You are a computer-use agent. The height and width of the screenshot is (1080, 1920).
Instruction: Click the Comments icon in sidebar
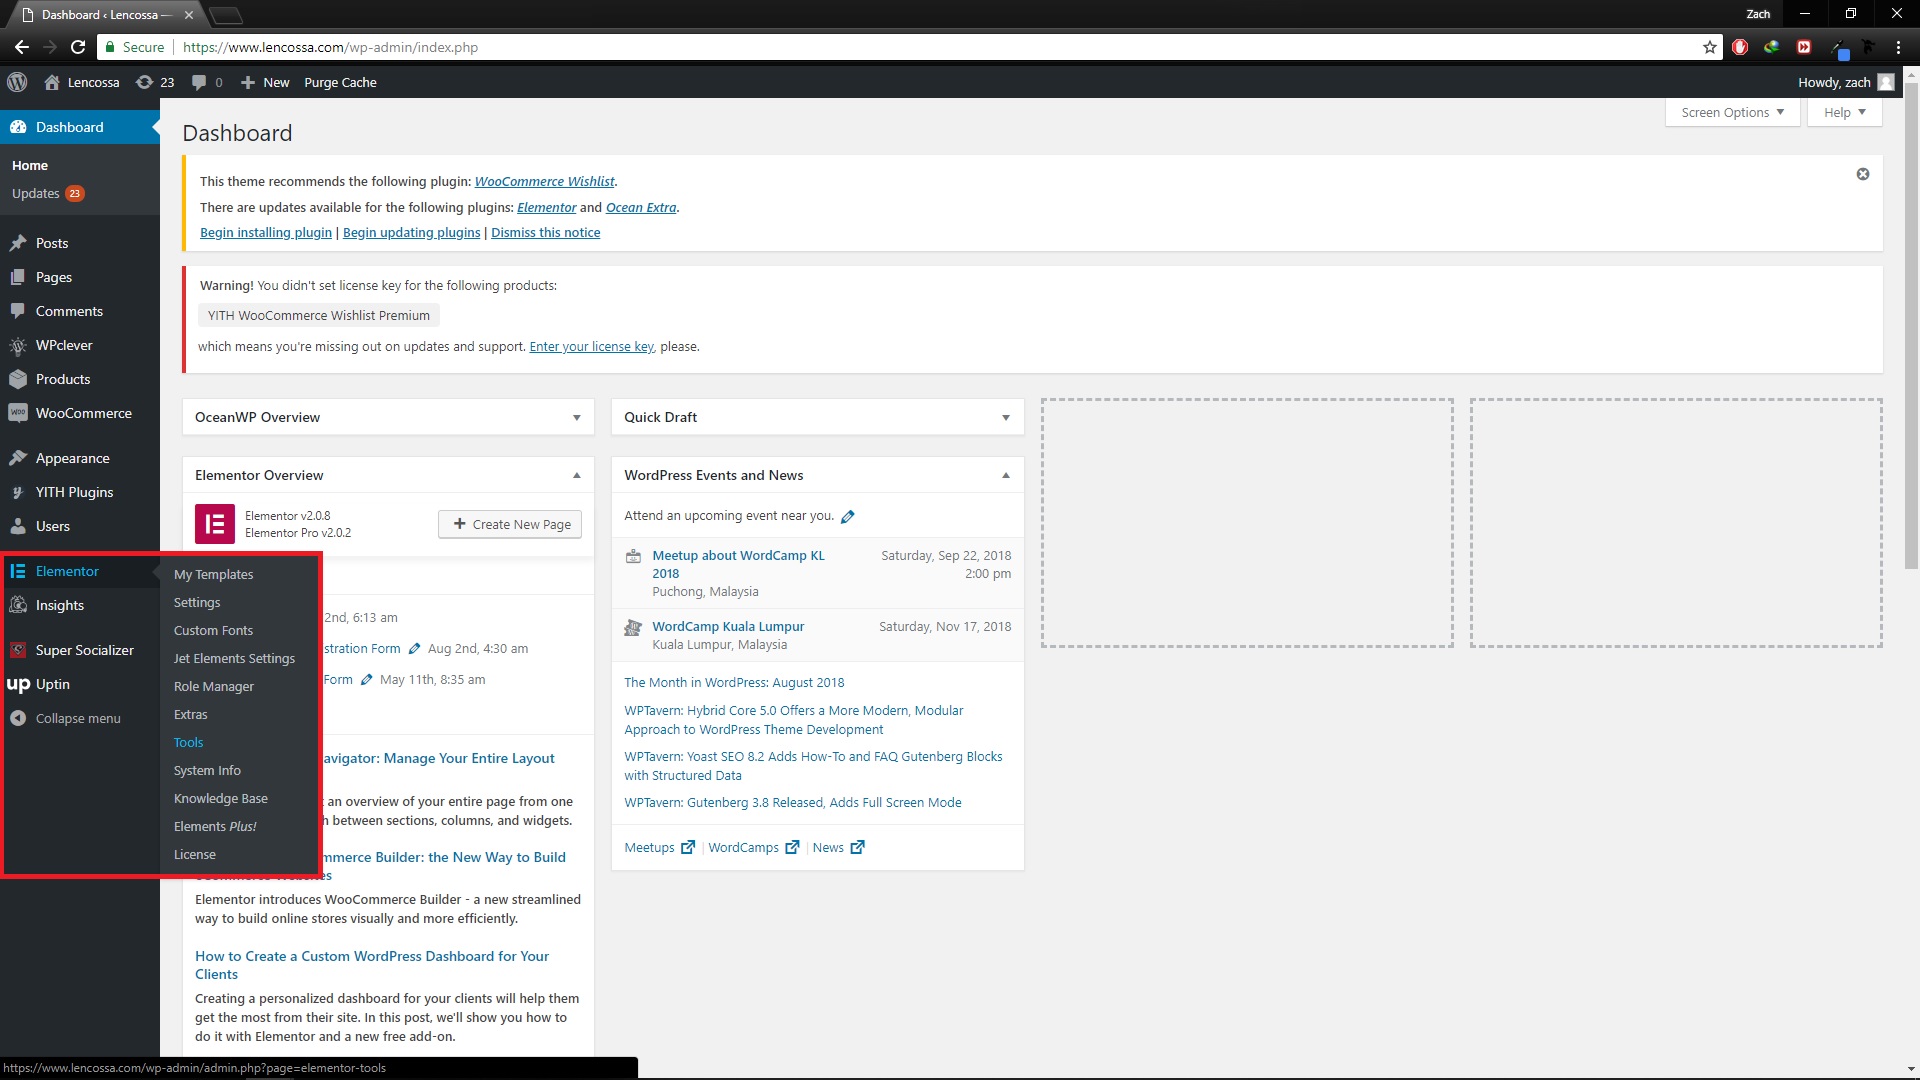(x=18, y=311)
